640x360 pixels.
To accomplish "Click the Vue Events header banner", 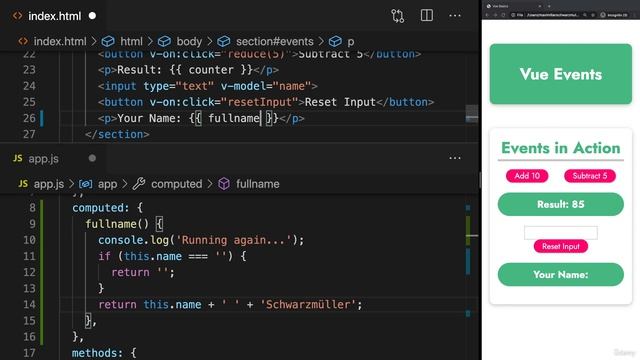I will tap(561, 74).
